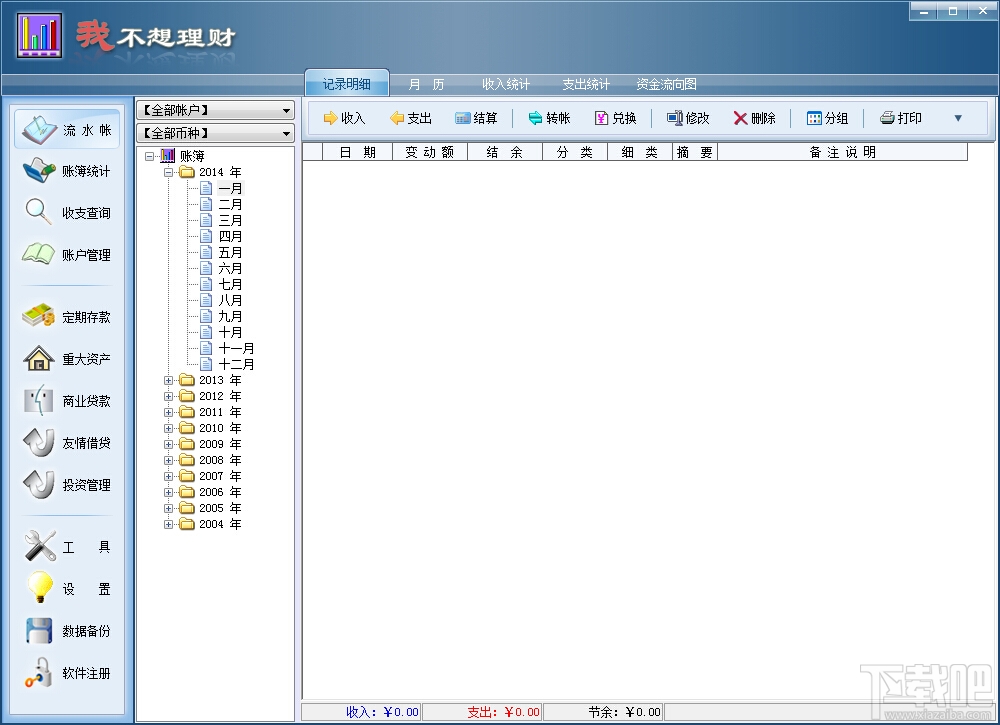Viewport: 1000px width, 725px height.
Task: Click the 支出 expense arrow icon
Action: (397, 118)
